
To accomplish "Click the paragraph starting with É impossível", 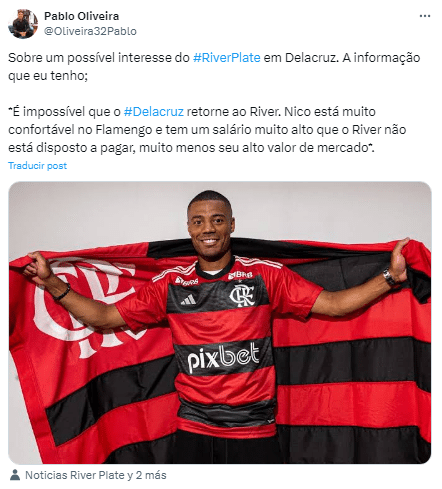I will tap(207, 129).
